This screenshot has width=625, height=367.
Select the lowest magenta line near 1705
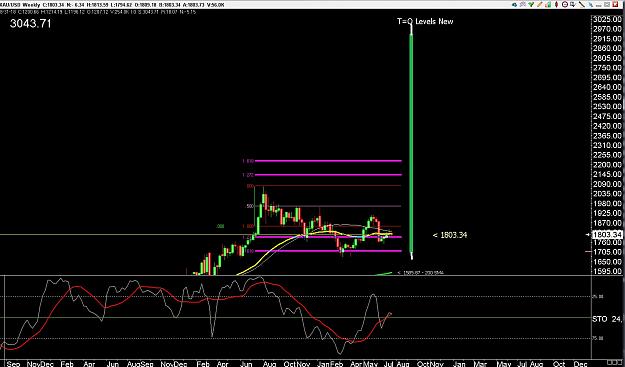tap(328, 251)
